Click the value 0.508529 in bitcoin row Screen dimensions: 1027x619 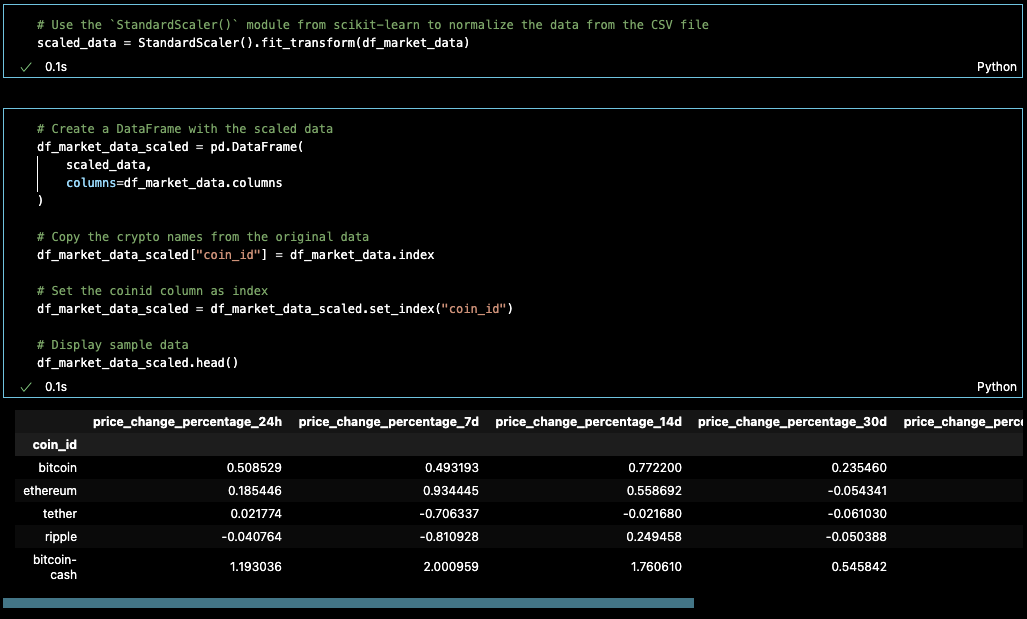click(253, 467)
